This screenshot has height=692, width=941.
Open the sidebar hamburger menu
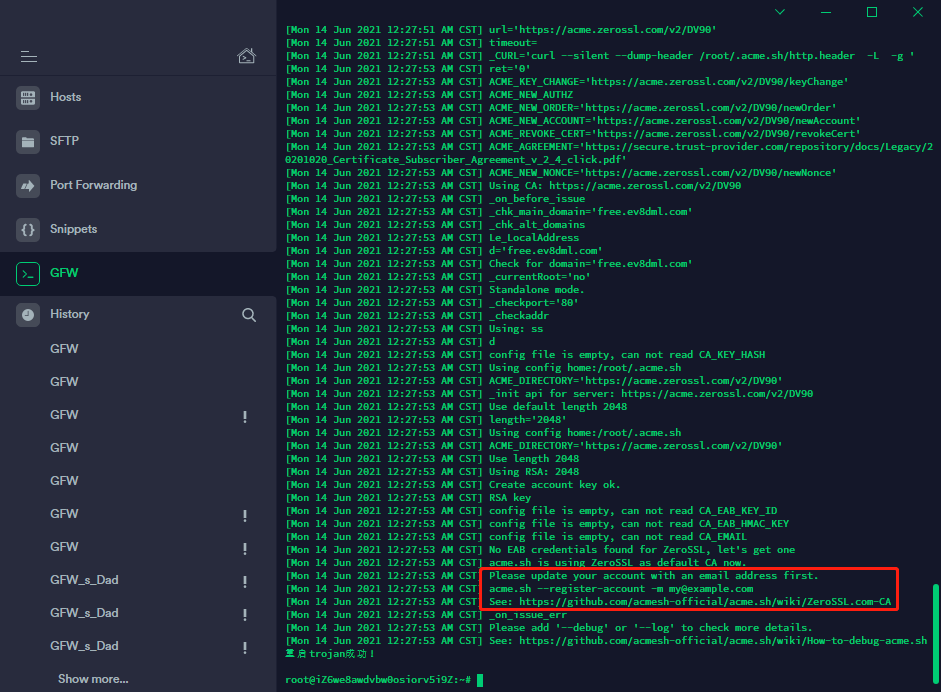(28, 57)
